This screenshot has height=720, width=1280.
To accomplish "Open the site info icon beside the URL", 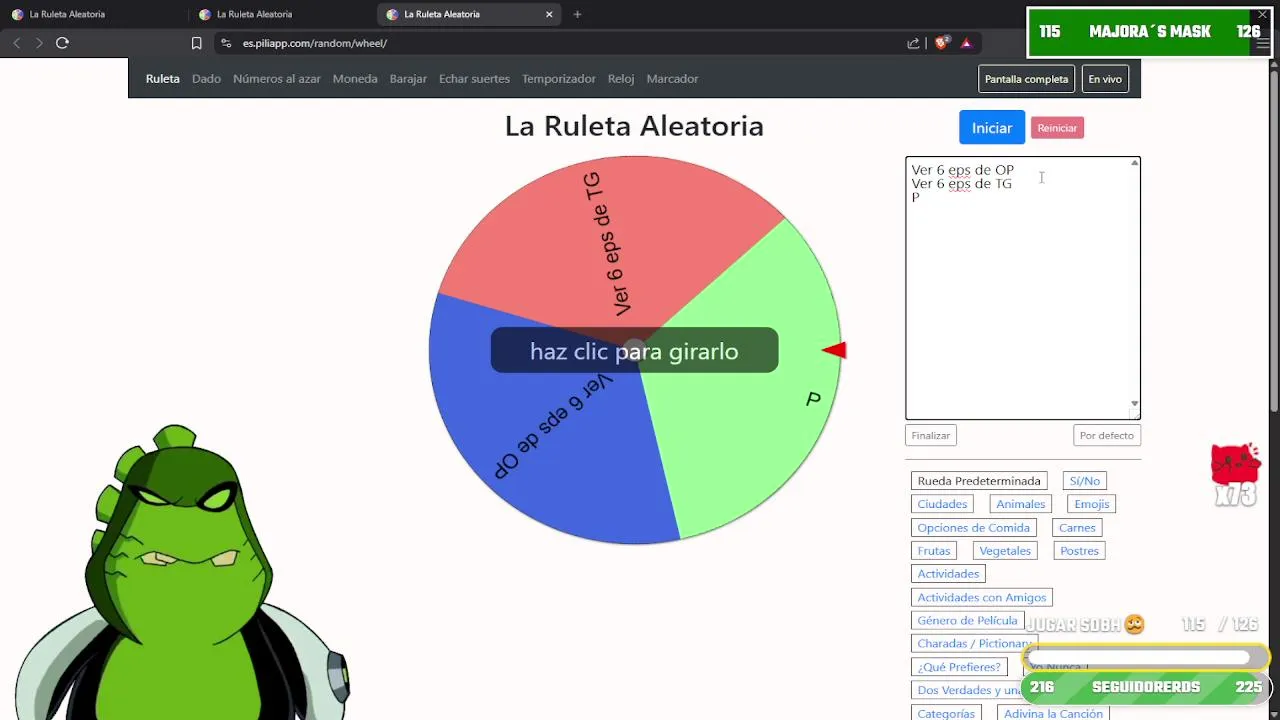I will (x=226, y=43).
